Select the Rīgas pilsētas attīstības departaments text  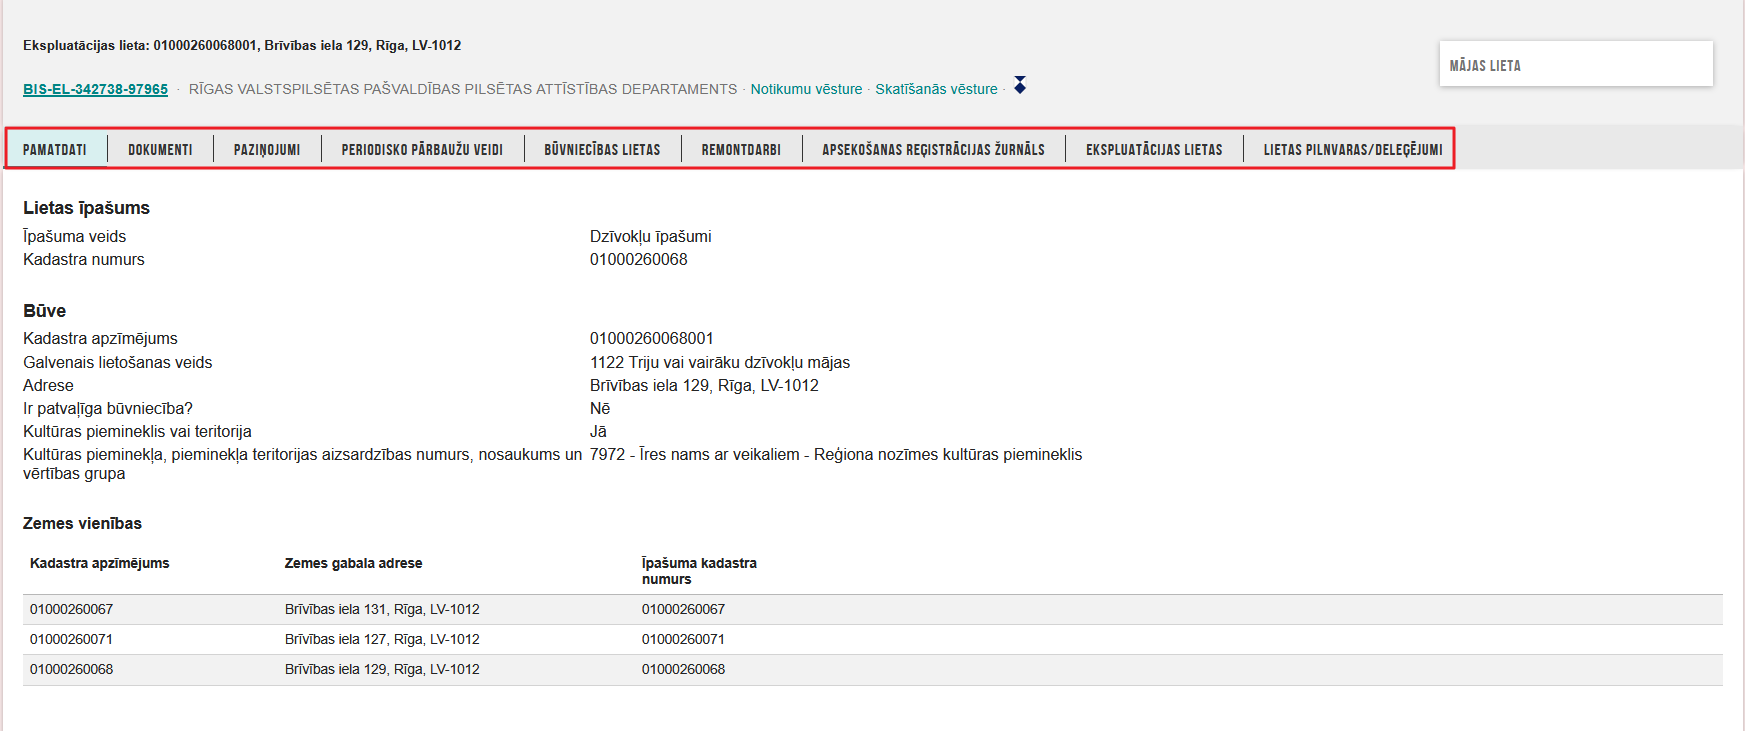click(463, 89)
